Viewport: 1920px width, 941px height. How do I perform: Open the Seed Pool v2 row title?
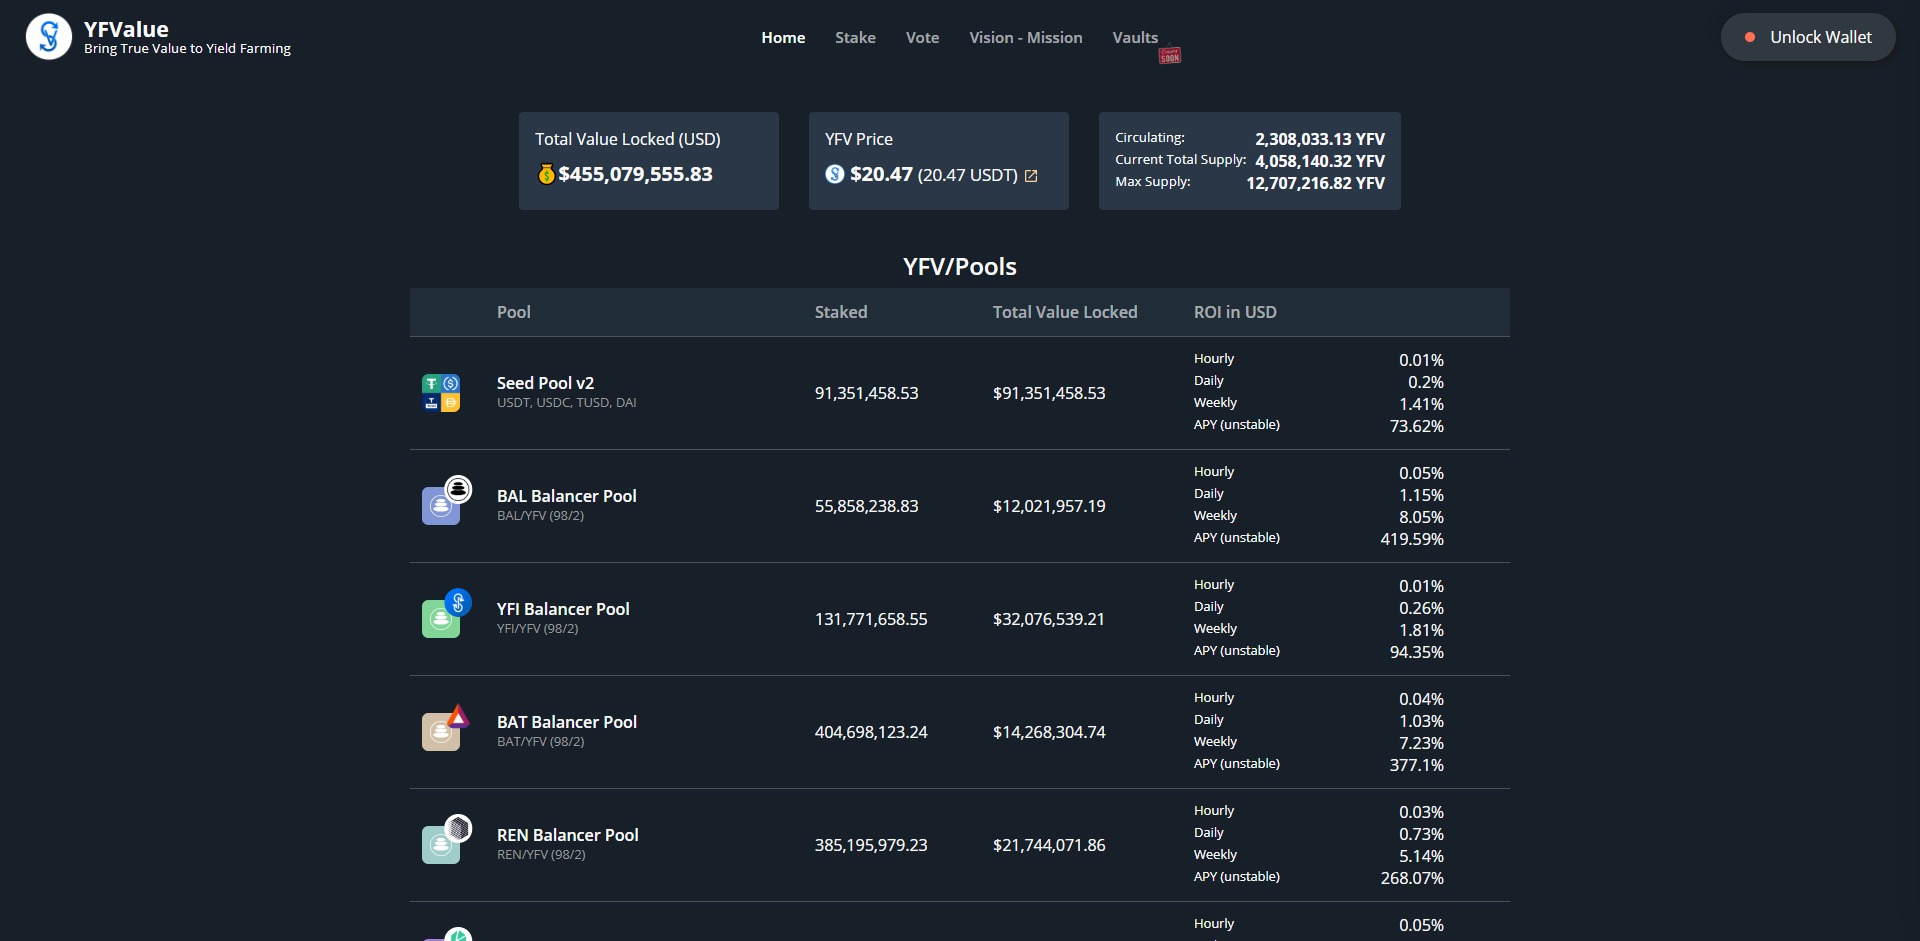[545, 383]
